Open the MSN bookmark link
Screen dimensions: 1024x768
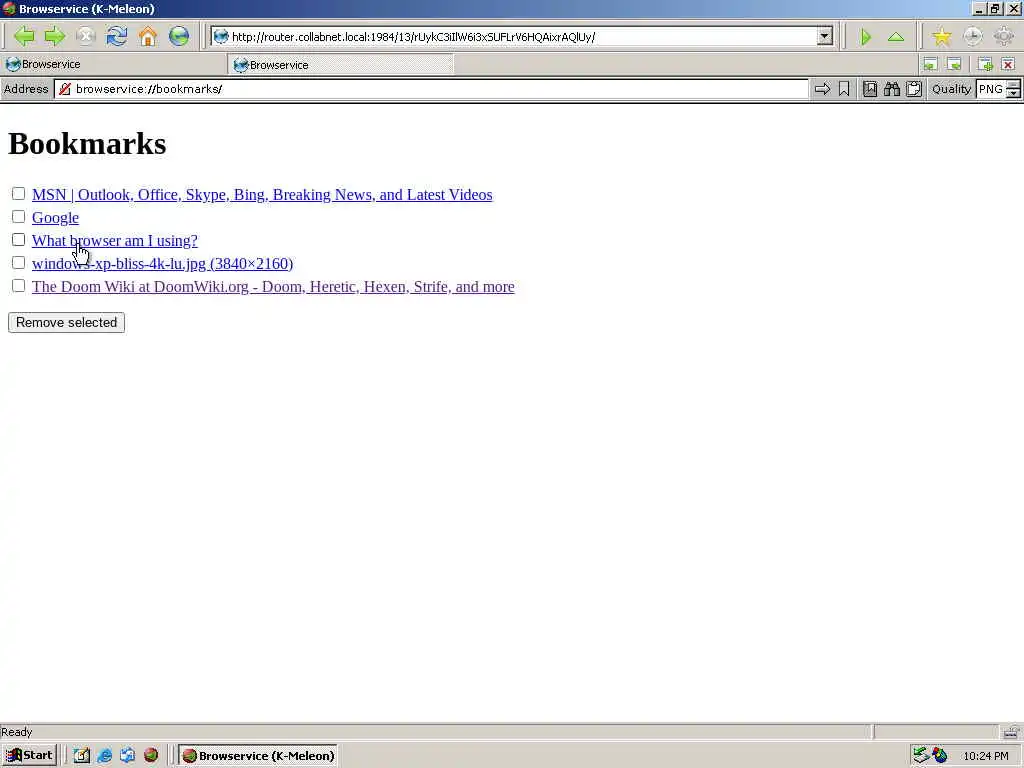(x=262, y=195)
